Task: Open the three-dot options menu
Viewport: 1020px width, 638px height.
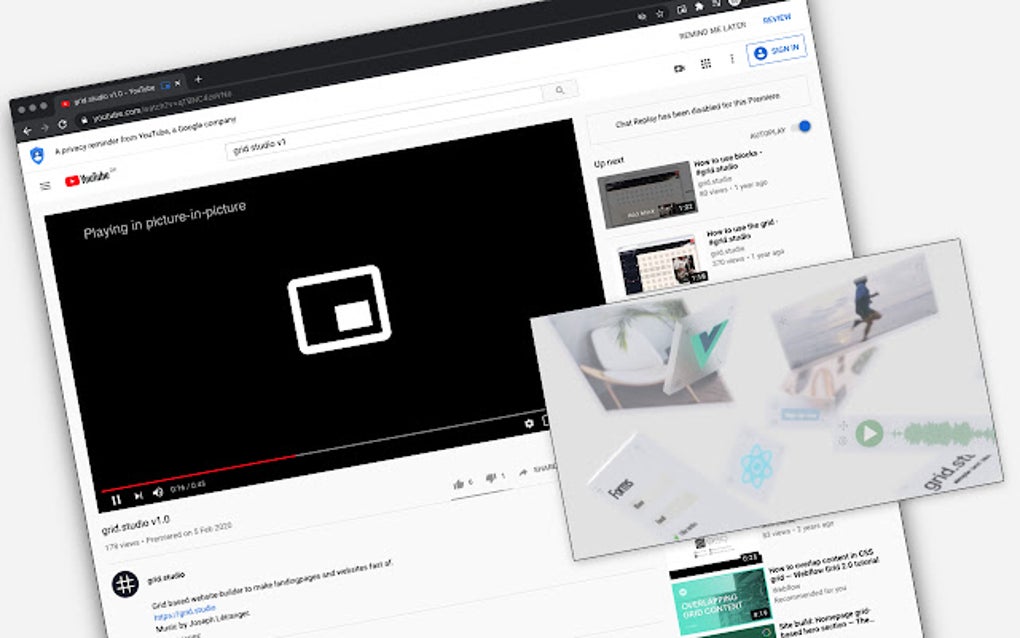Action: coord(732,57)
